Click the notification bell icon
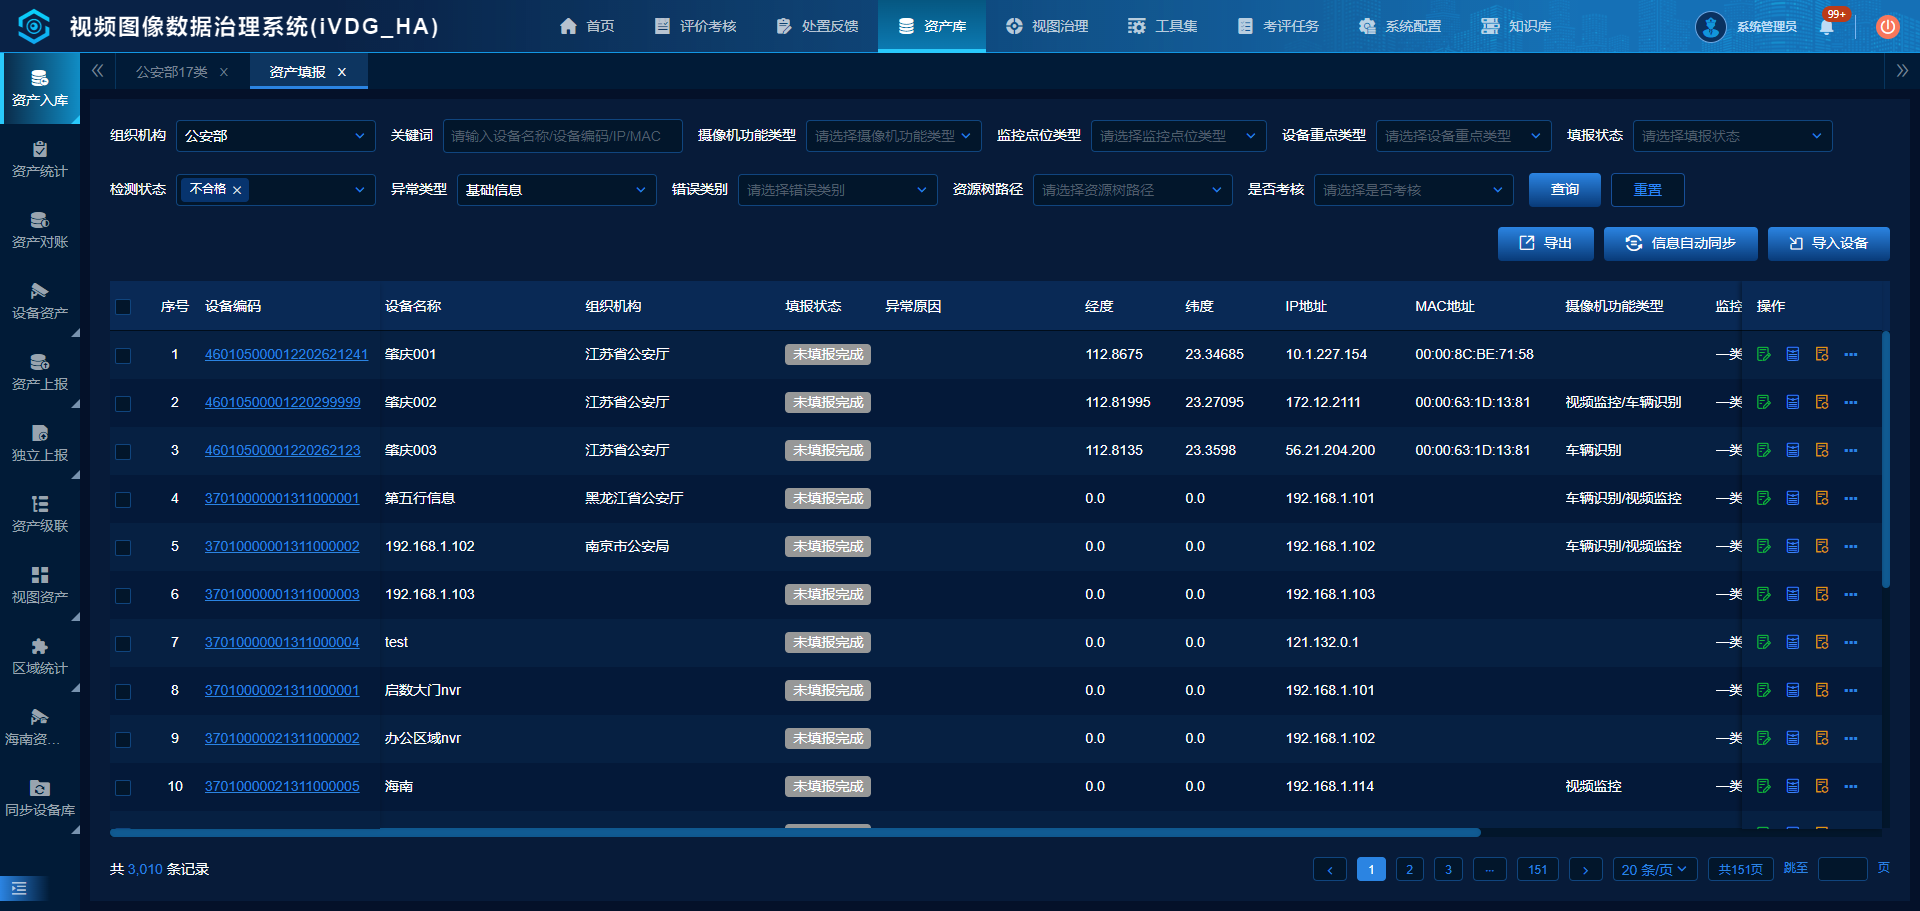Screen dimensions: 1920x911 pyautogui.click(x=1827, y=27)
